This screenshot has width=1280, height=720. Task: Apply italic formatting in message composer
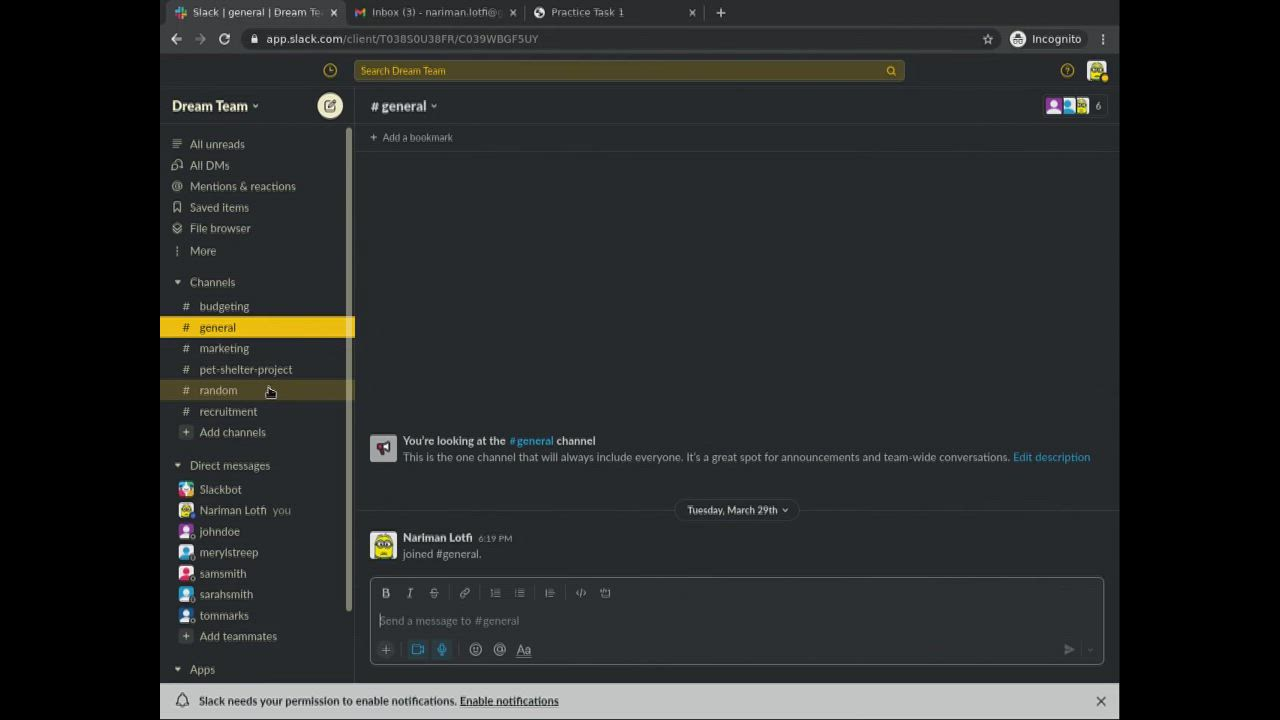[x=410, y=593]
